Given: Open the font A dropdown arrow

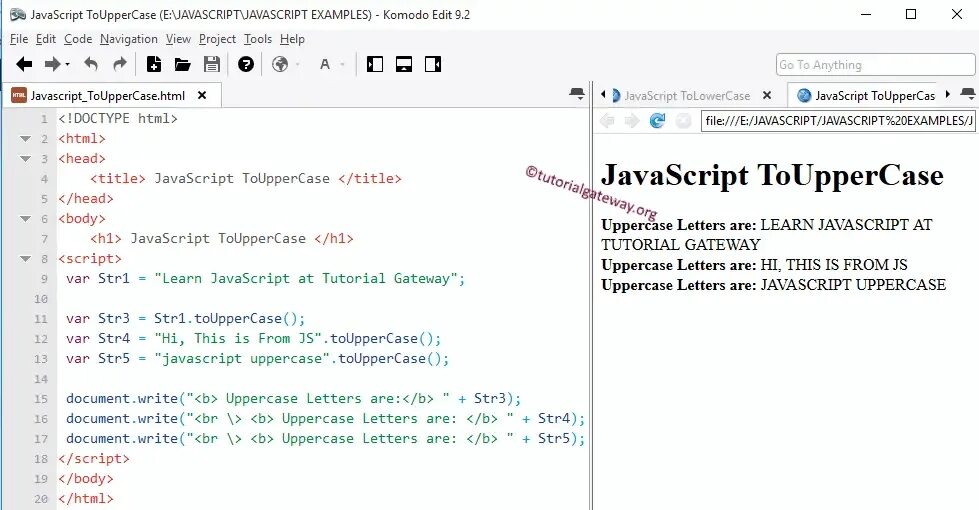Looking at the screenshot, I should 342,64.
